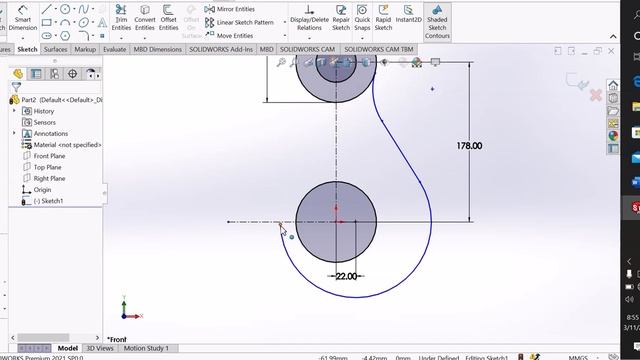The height and width of the screenshot is (360, 640).
Task: Switch to the Markup tab
Action: [85, 49]
